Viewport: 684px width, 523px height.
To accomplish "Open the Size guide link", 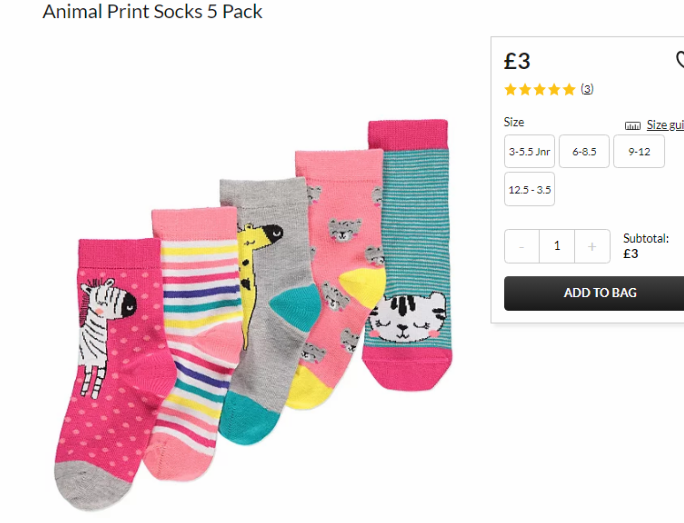I will pyautogui.click(x=665, y=125).
